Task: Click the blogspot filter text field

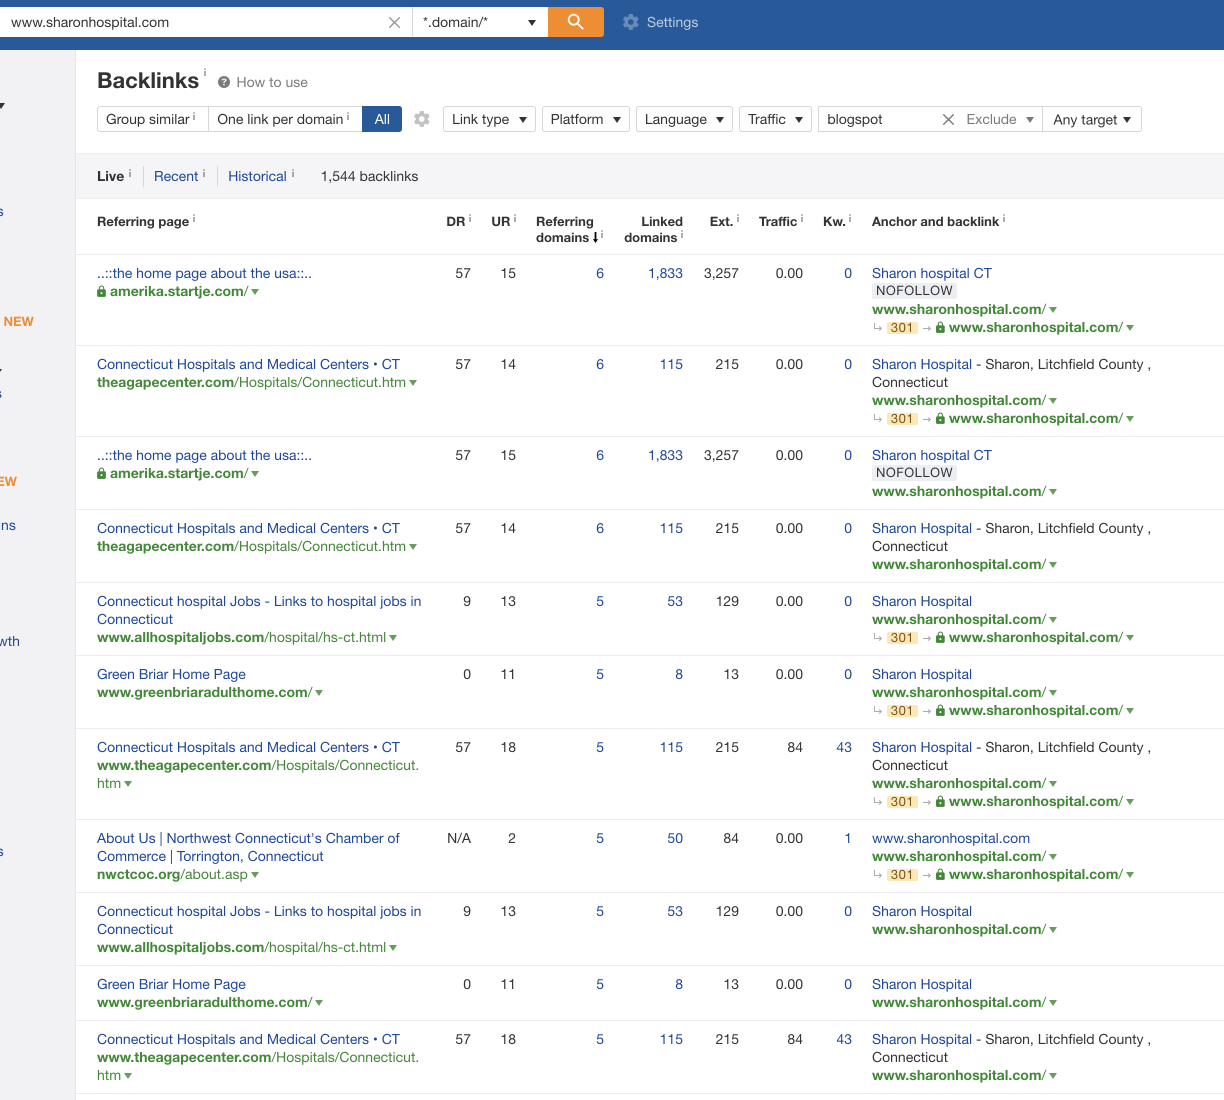Action: 882,119
